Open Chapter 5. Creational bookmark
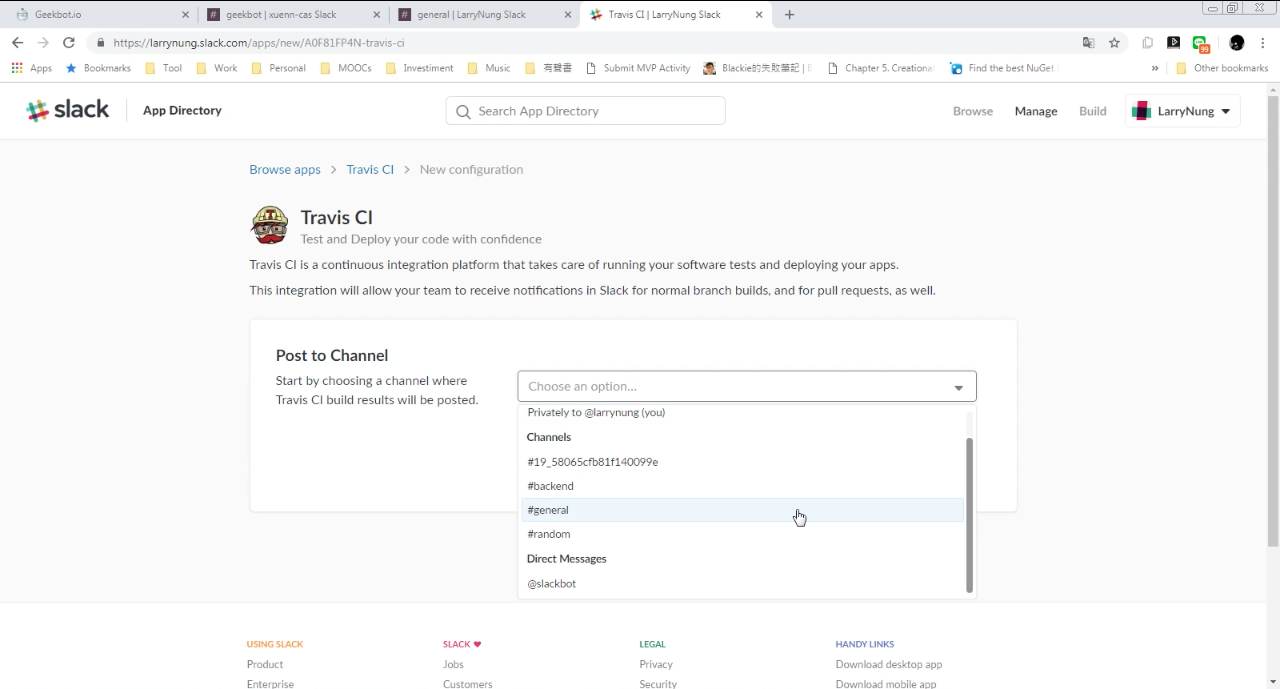The image size is (1280, 689). [x=881, y=68]
